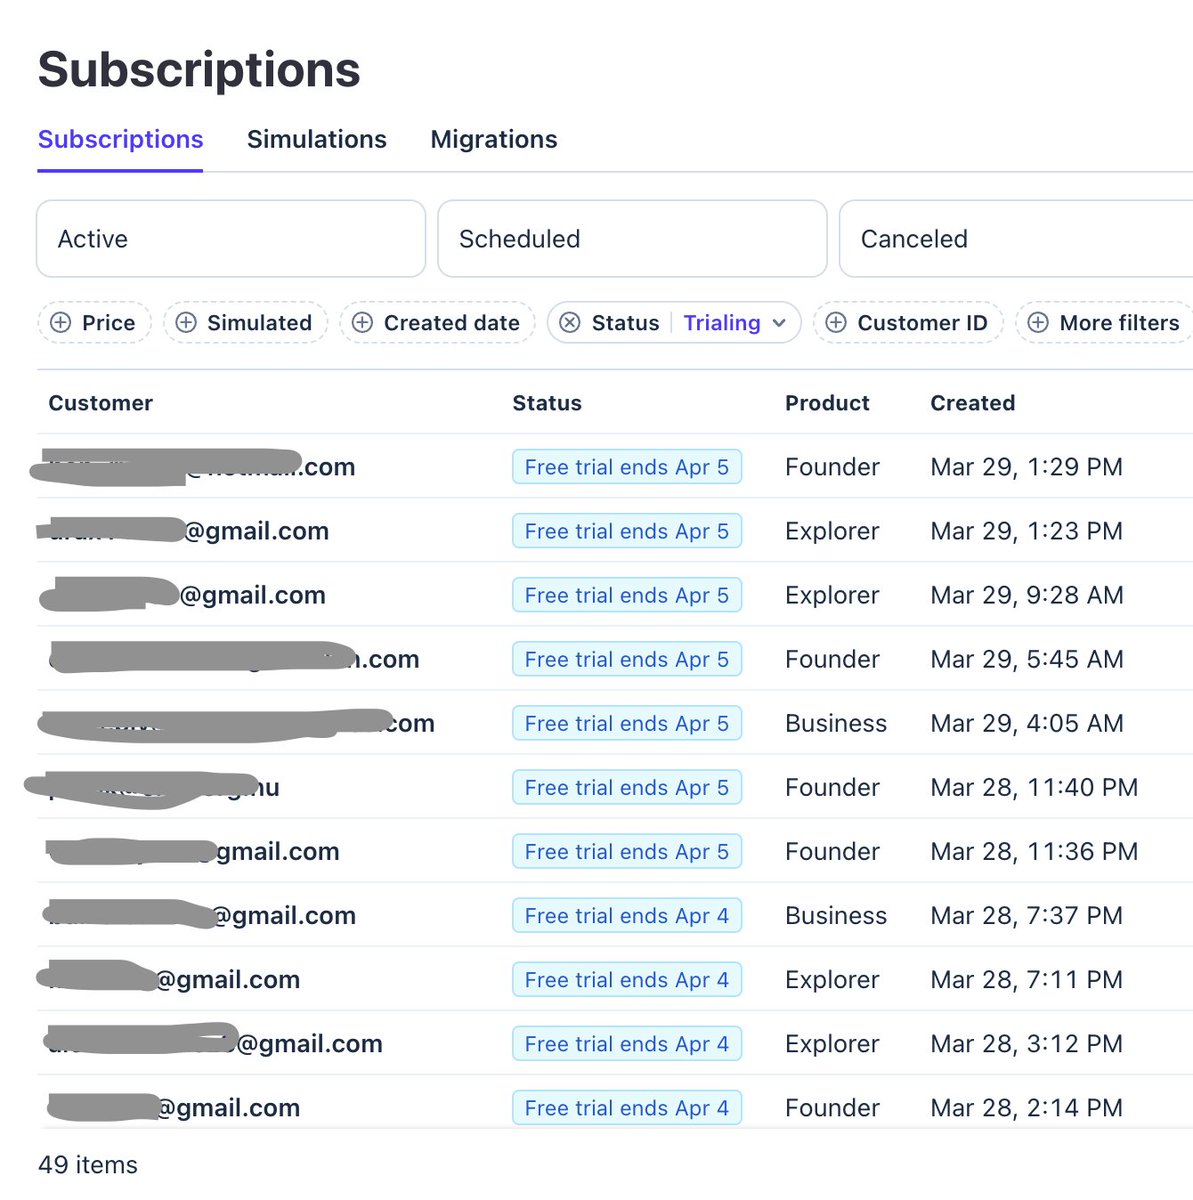
Task: Select the Active subscriptions card
Action: pos(231,238)
